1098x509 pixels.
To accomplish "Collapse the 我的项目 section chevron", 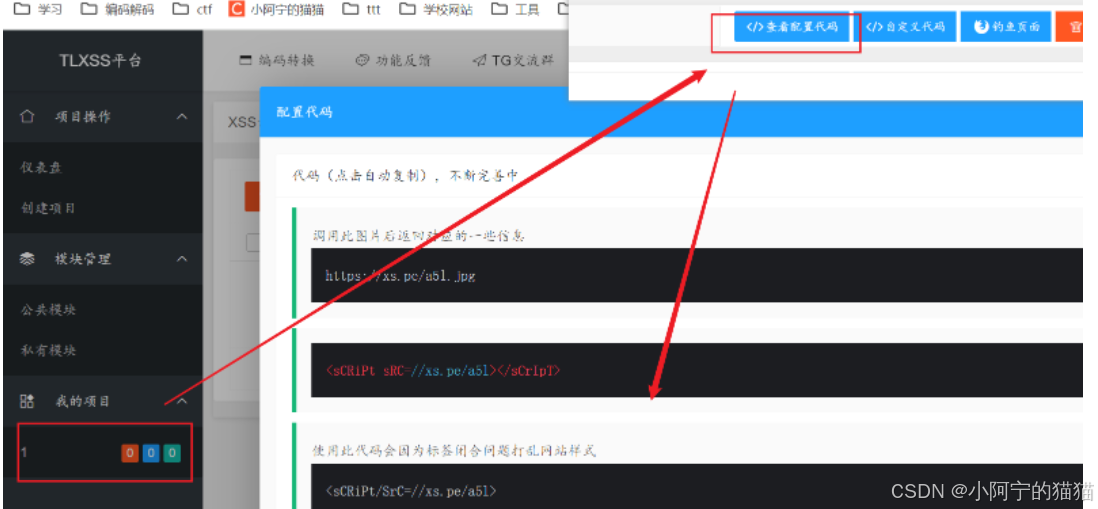I will pyautogui.click(x=182, y=401).
